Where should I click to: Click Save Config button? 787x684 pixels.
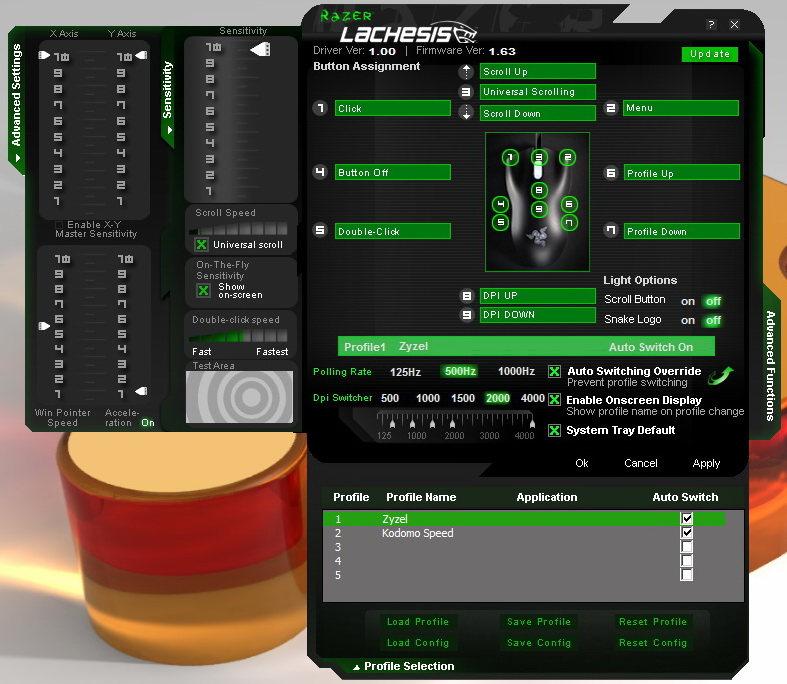[x=539, y=643]
